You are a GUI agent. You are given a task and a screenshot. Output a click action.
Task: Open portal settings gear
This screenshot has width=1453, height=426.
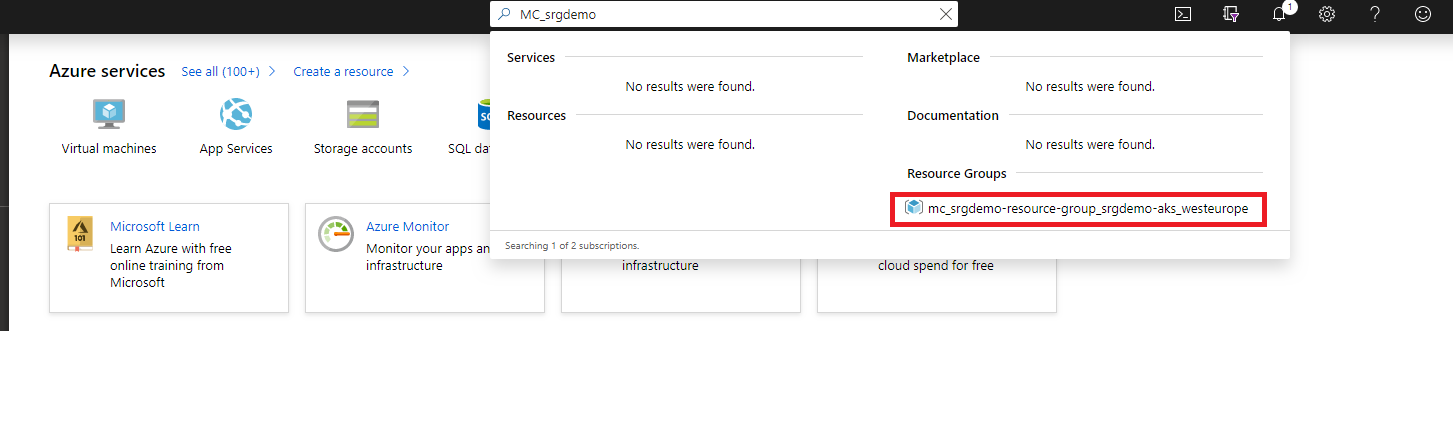click(1327, 14)
